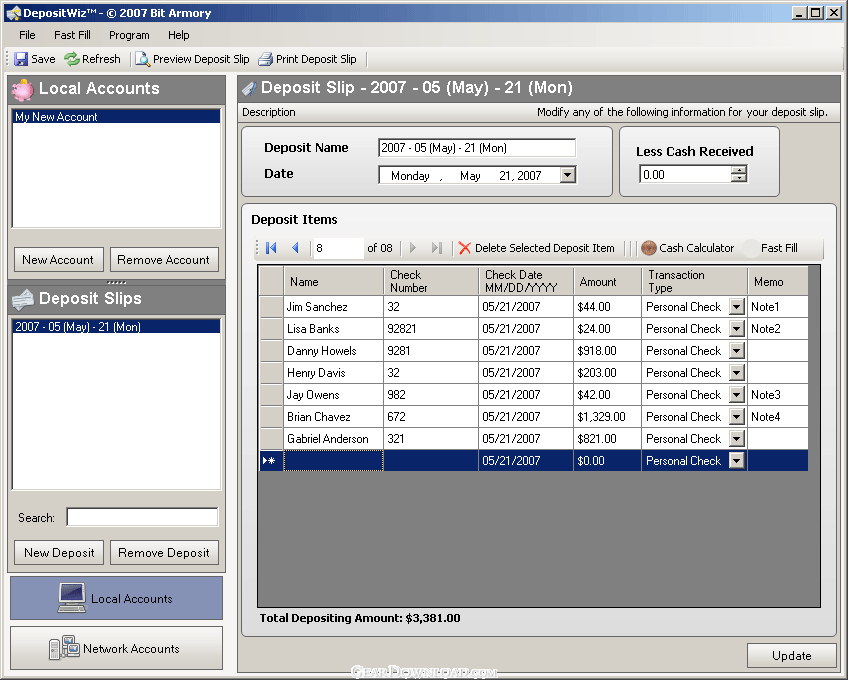Open the Program menu
This screenshot has width=848, height=680.
pyautogui.click(x=129, y=35)
